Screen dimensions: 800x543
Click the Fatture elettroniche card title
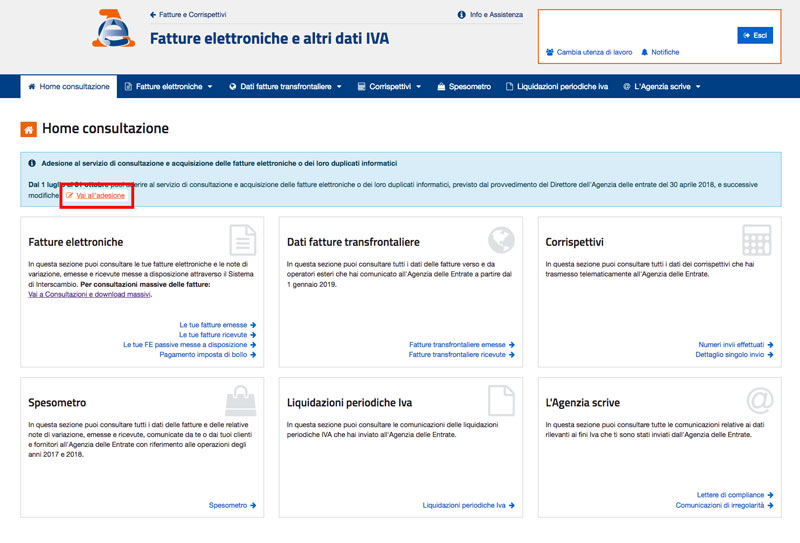(x=76, y=242)
